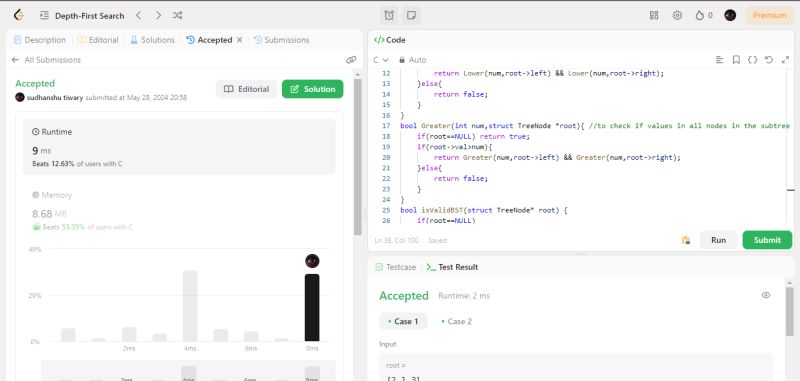The image size is (800, 381).
Task: Switch to the Solutions tab
Action: (152, 40)
